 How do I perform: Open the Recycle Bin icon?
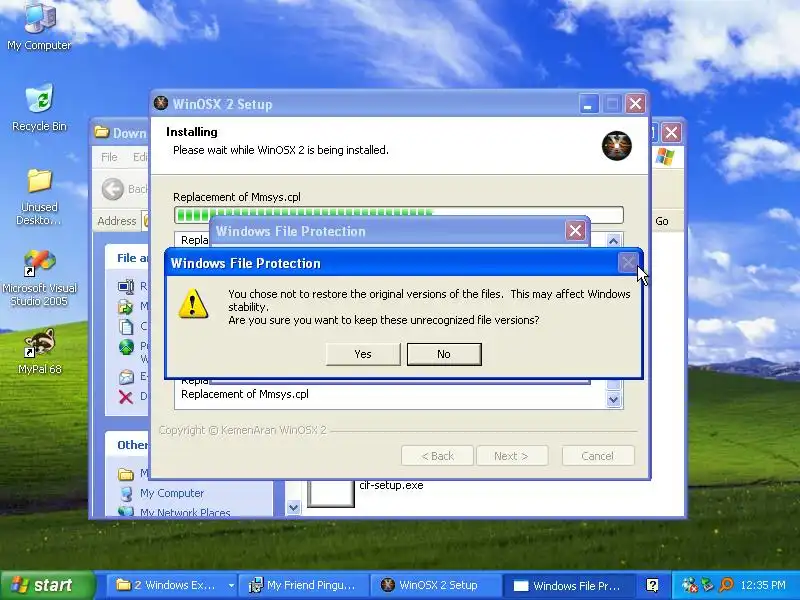click(39, 108)
